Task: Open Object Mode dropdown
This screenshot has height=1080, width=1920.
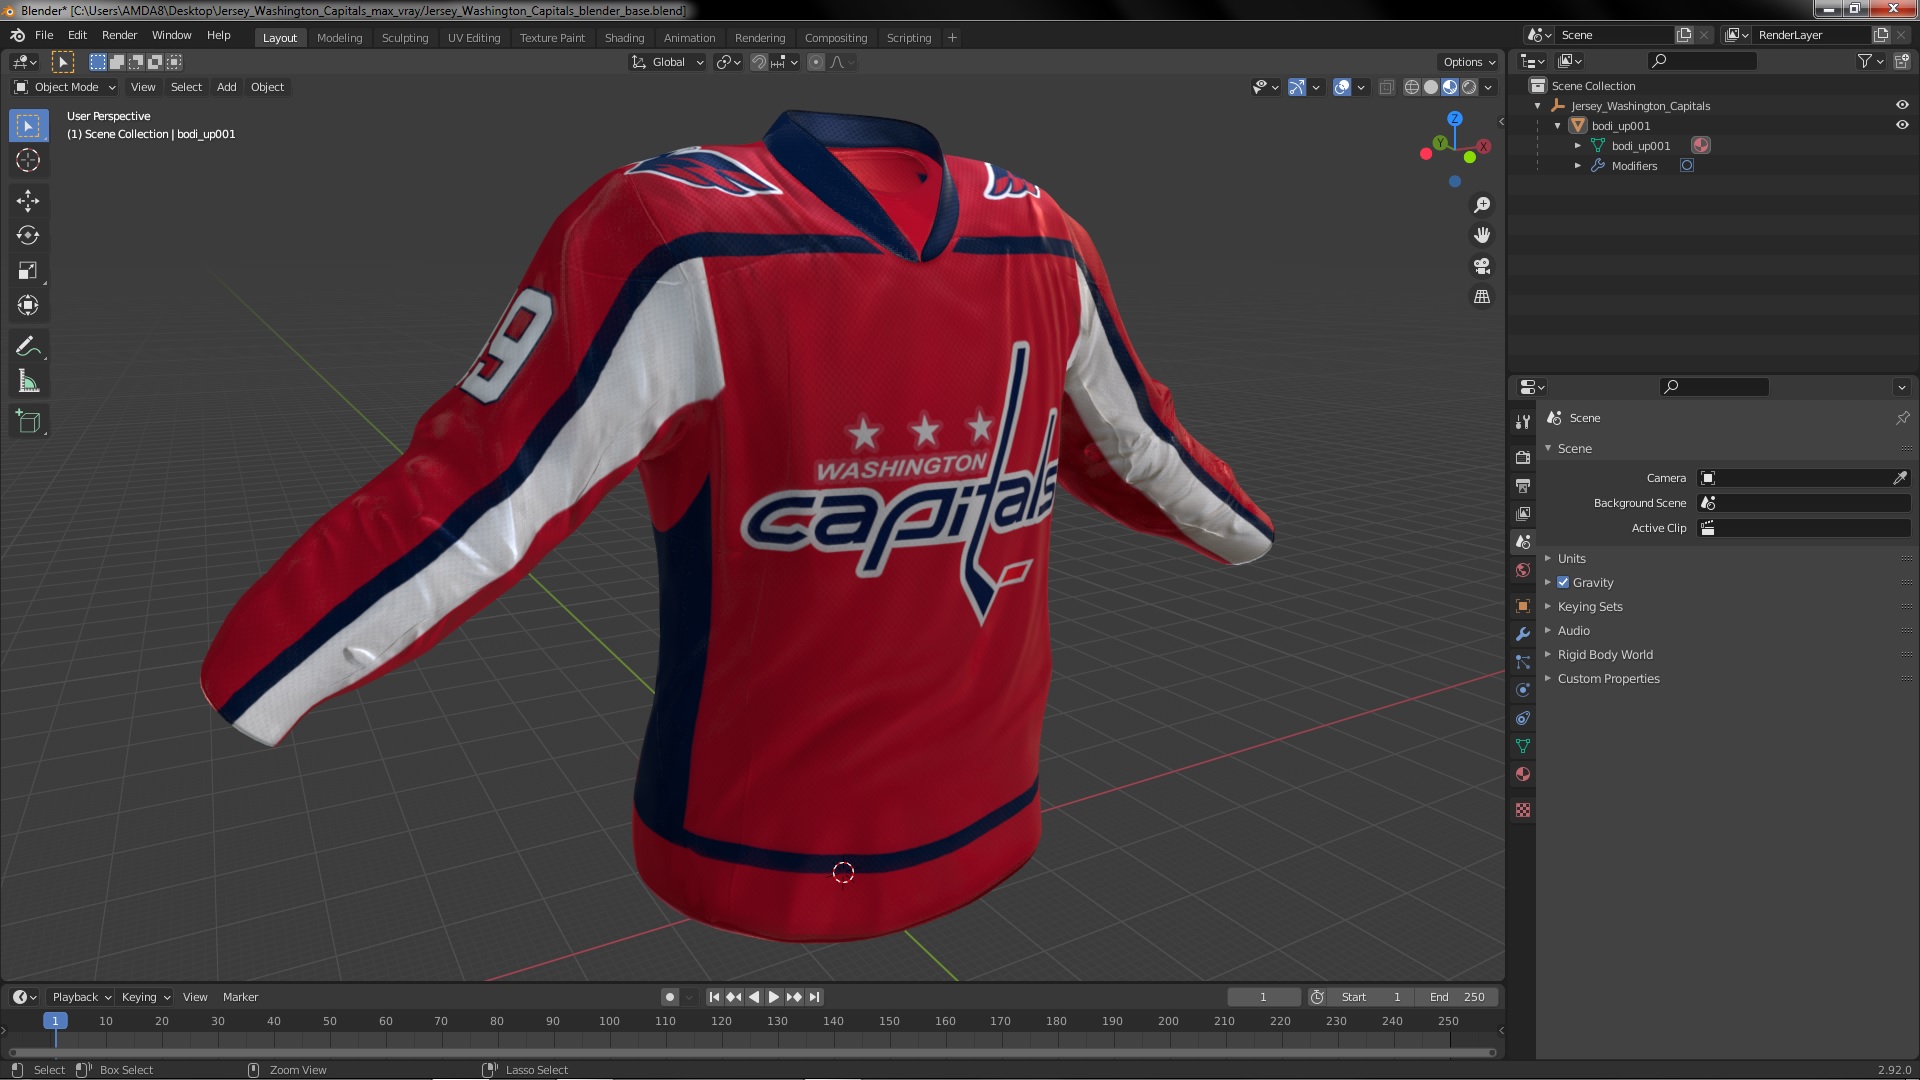Action: pos(65,87)
